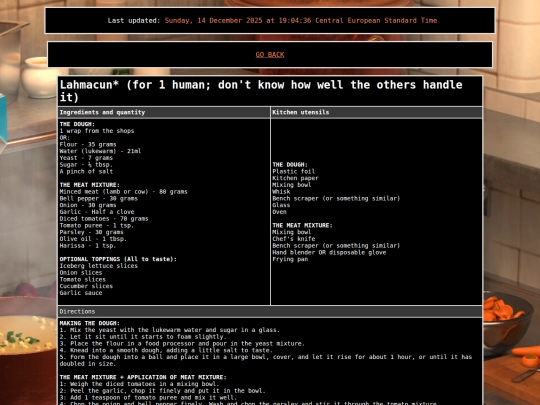Click 'Iceberg lettuce slices' topping
This screenshot has width=540, height=405.
pos(98,266)
